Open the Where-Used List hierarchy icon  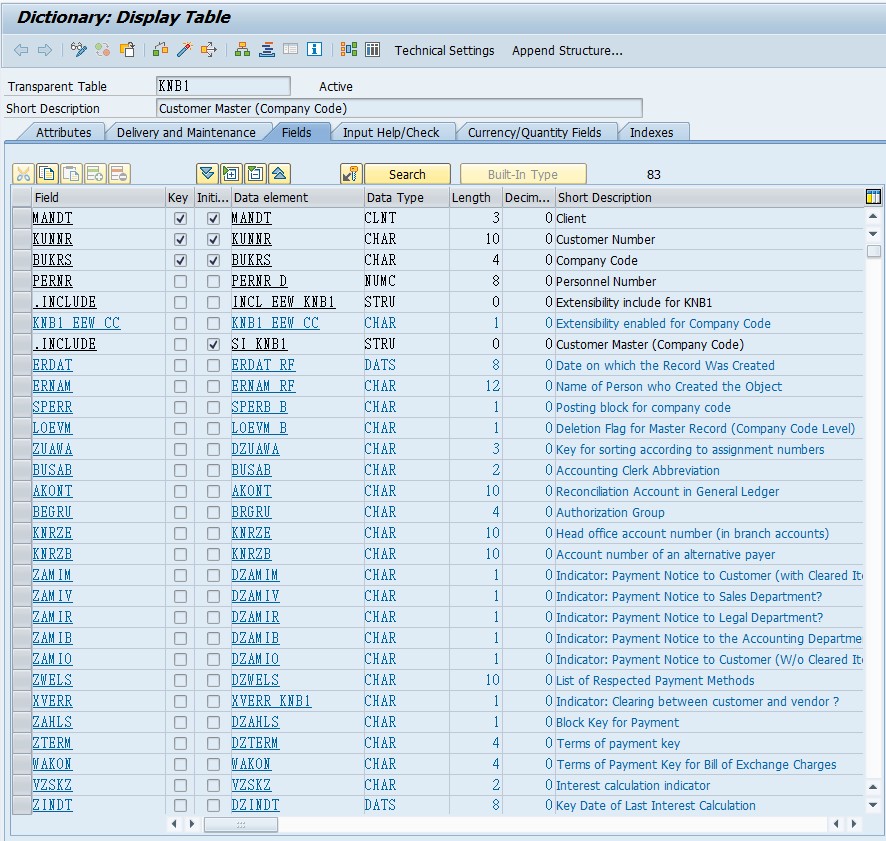[242, 50]
